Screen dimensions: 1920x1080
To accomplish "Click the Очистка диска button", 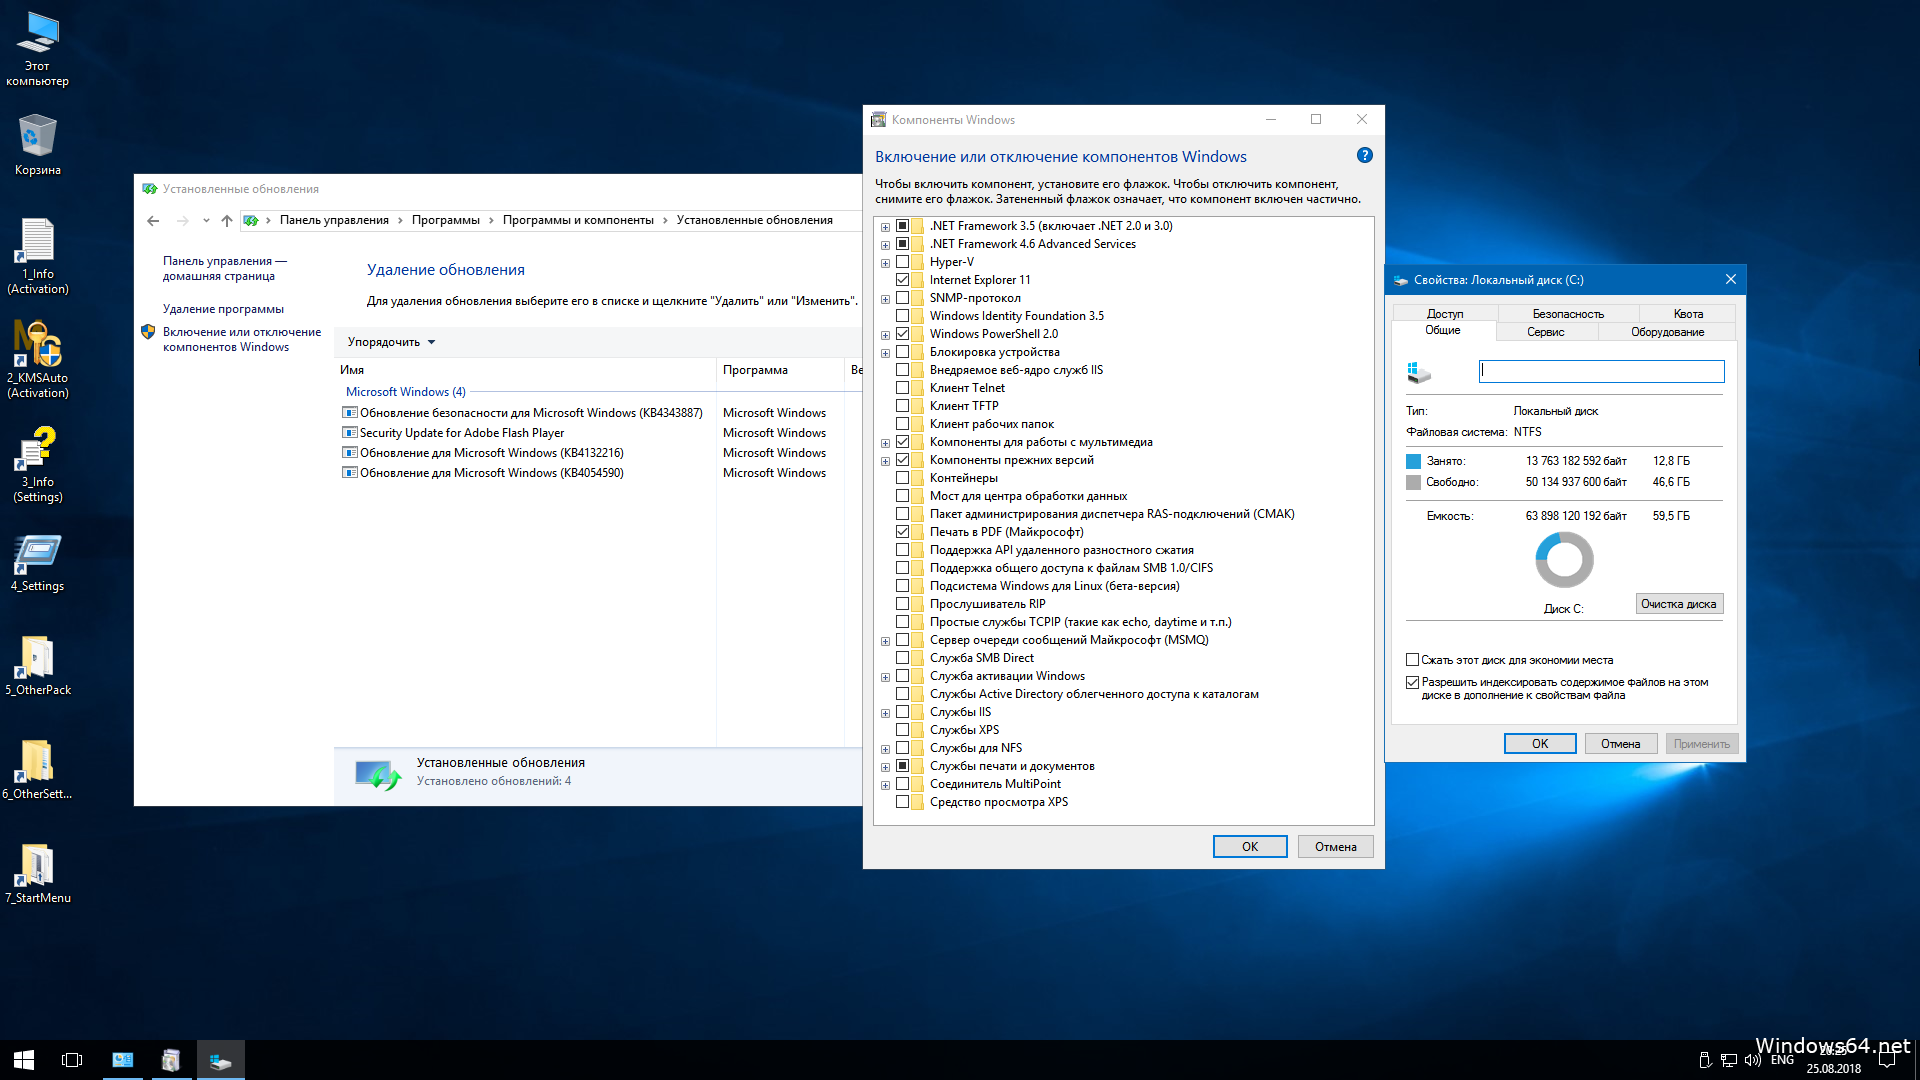I will click(x=1678, y=604).
